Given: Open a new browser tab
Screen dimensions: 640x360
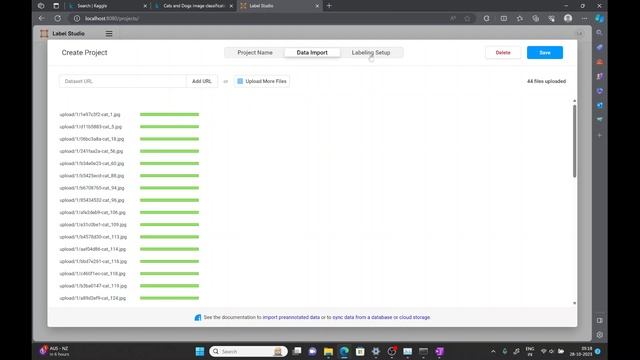Looking at the screenshot, I should tap(329, 6).
